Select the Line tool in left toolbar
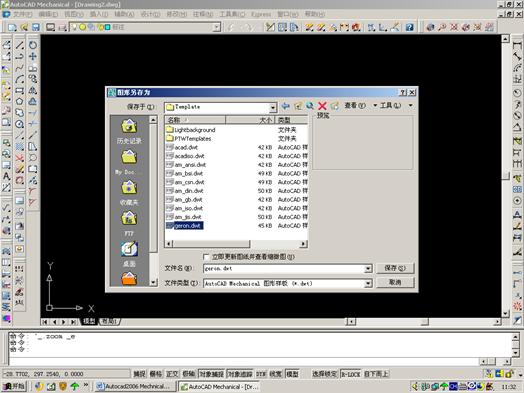Screen dimensions: 524x393 click(x=20, y=45)
